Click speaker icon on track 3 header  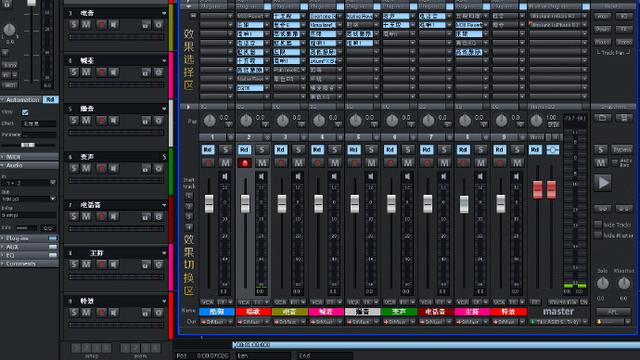[x=114, y=25]
